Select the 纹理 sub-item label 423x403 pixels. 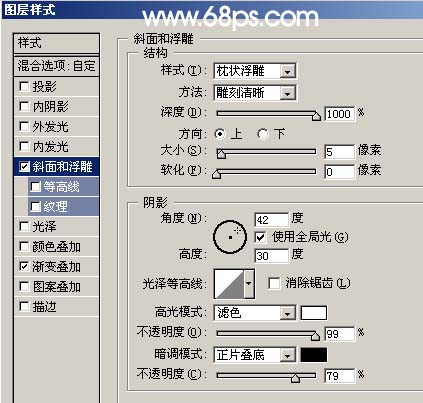tap(56, 207)
